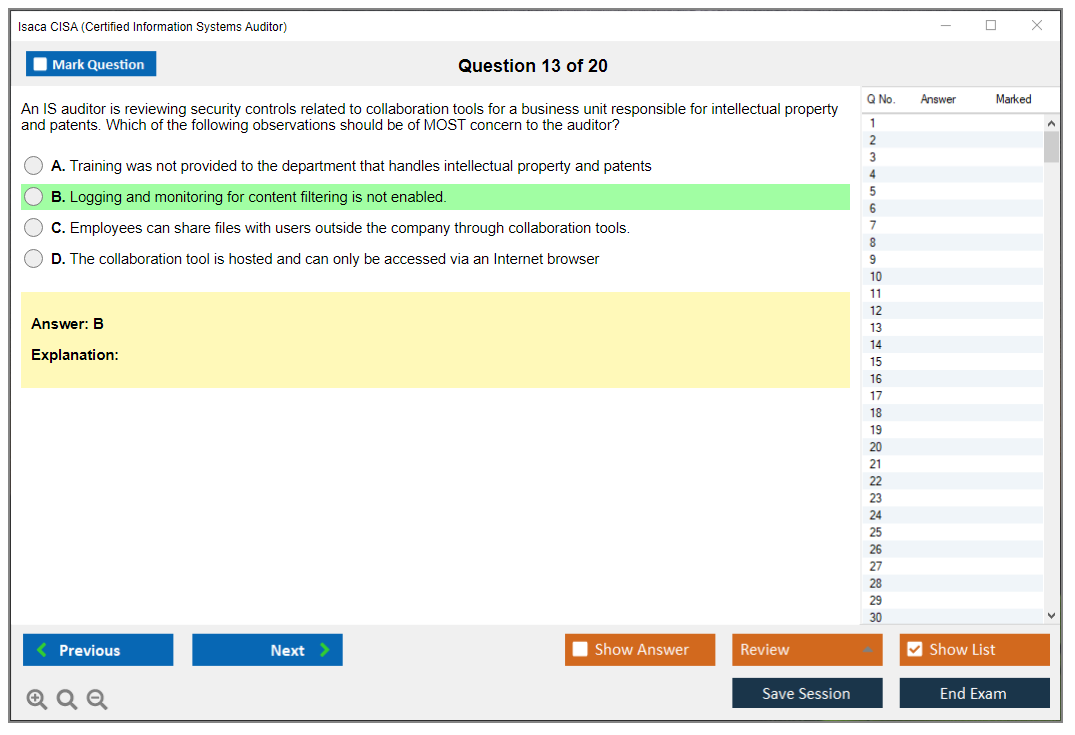The height and width of the screenshot is (735, 1075).
Task: Select answer B about logging and monitoring
Action: click(34, 197)
